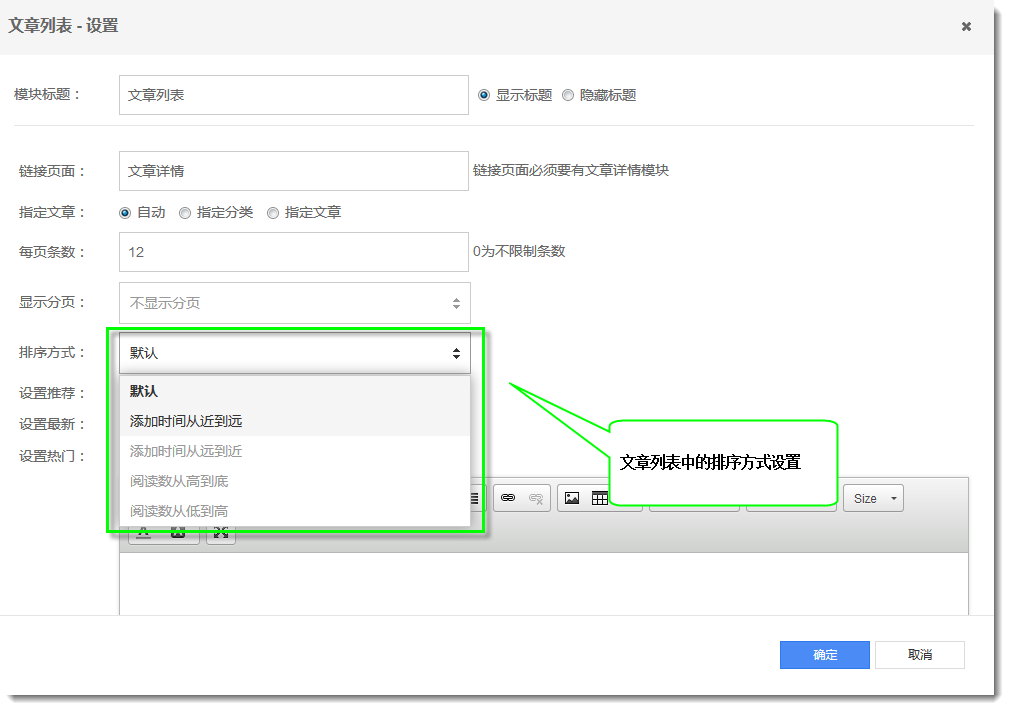Select the 隐藏标题 radio button

[x=568, y=95]
